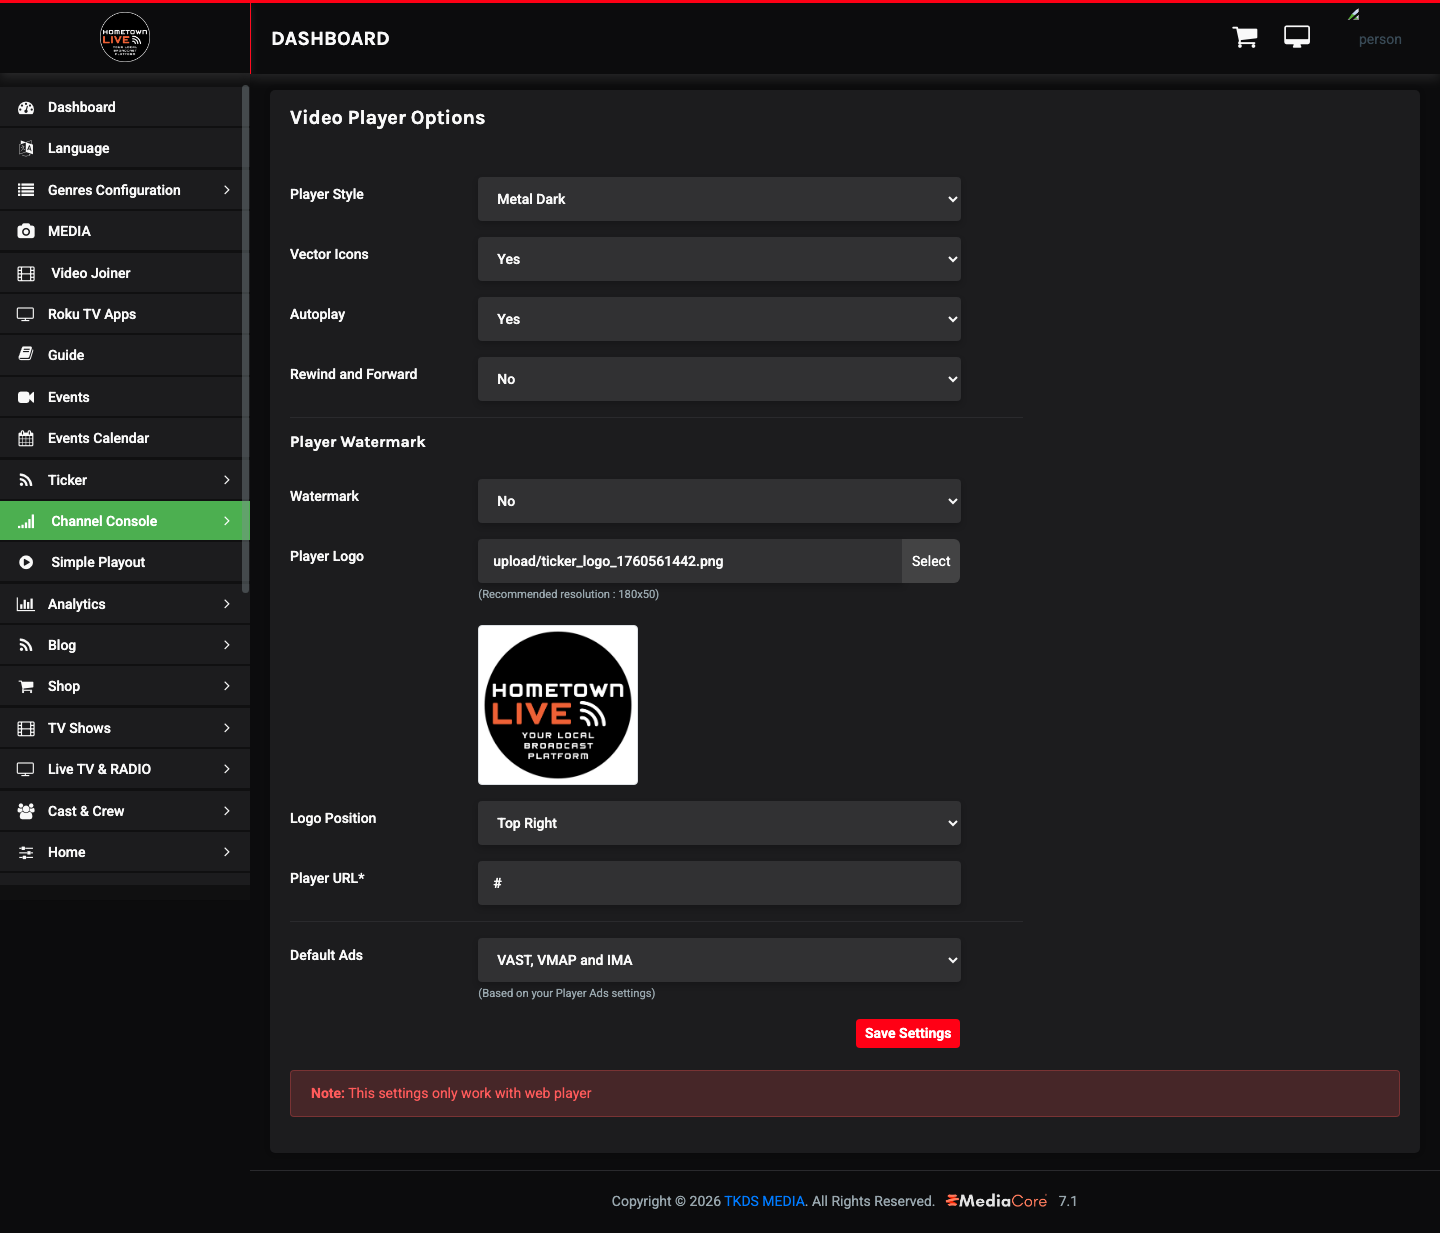Click the sidebar vertical scrollbar

pyautogui.click(x=246, y=338)
